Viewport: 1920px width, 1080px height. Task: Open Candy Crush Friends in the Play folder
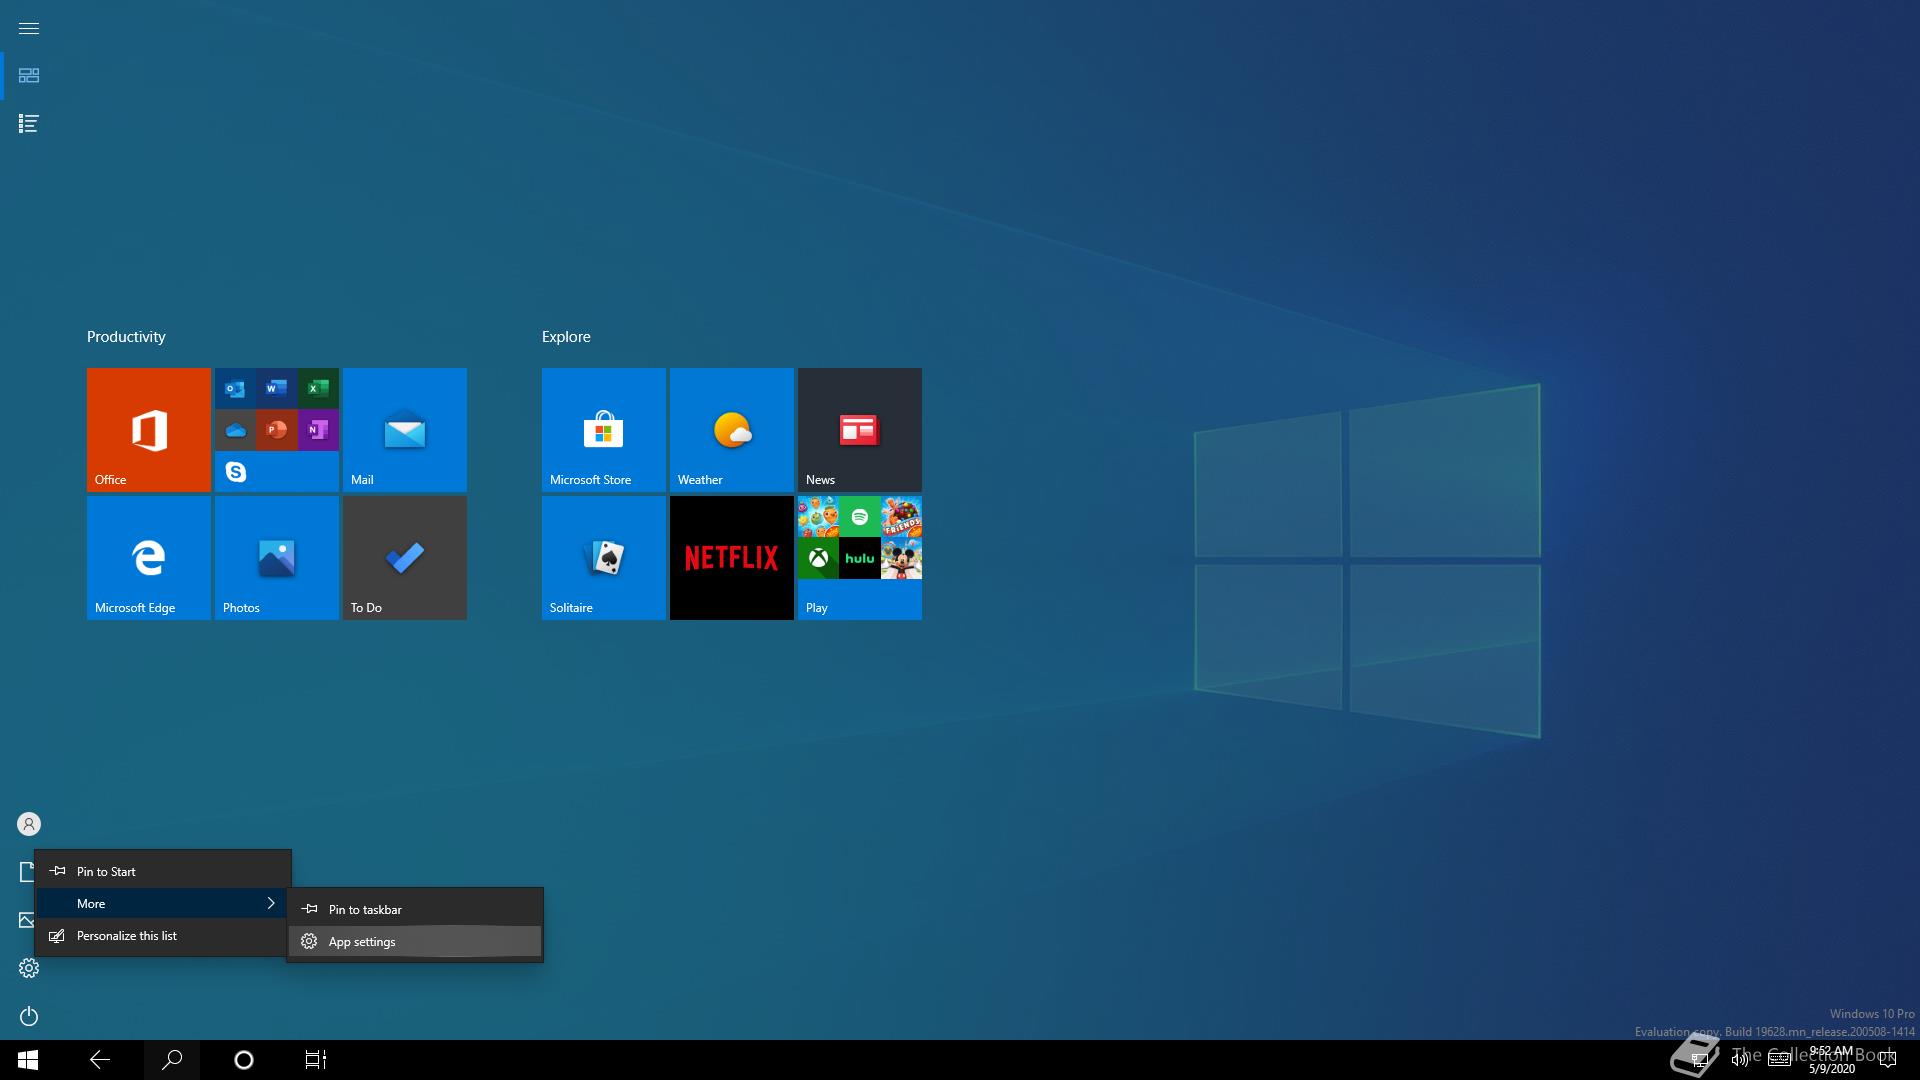coord(901,517)
